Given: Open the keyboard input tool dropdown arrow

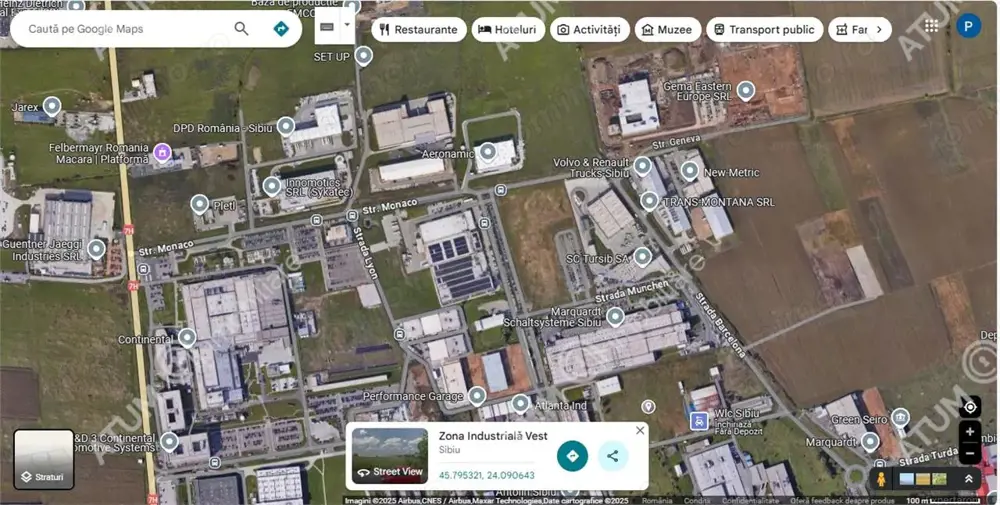Looking at the screenshot, I should tap(347, 26).
